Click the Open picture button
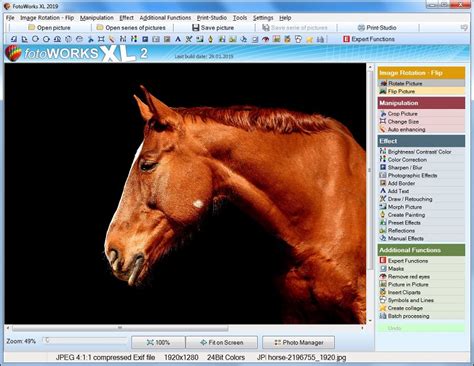 coord(49,28)
